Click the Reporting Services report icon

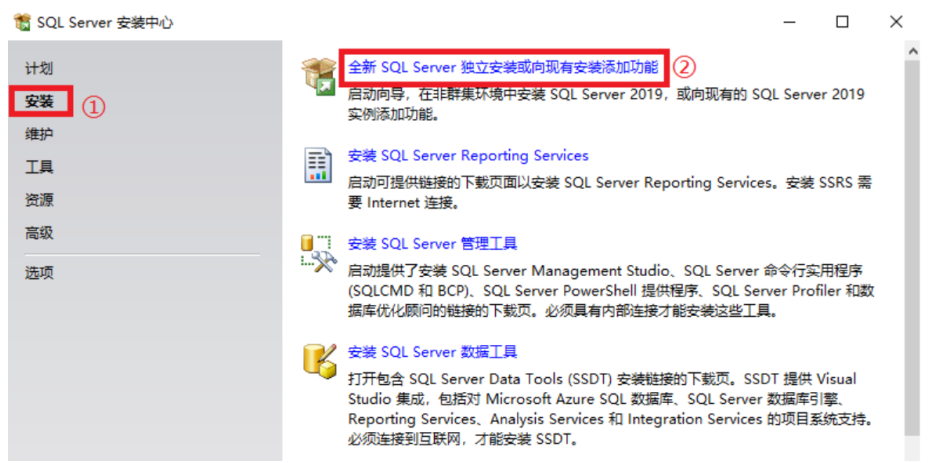318,165
